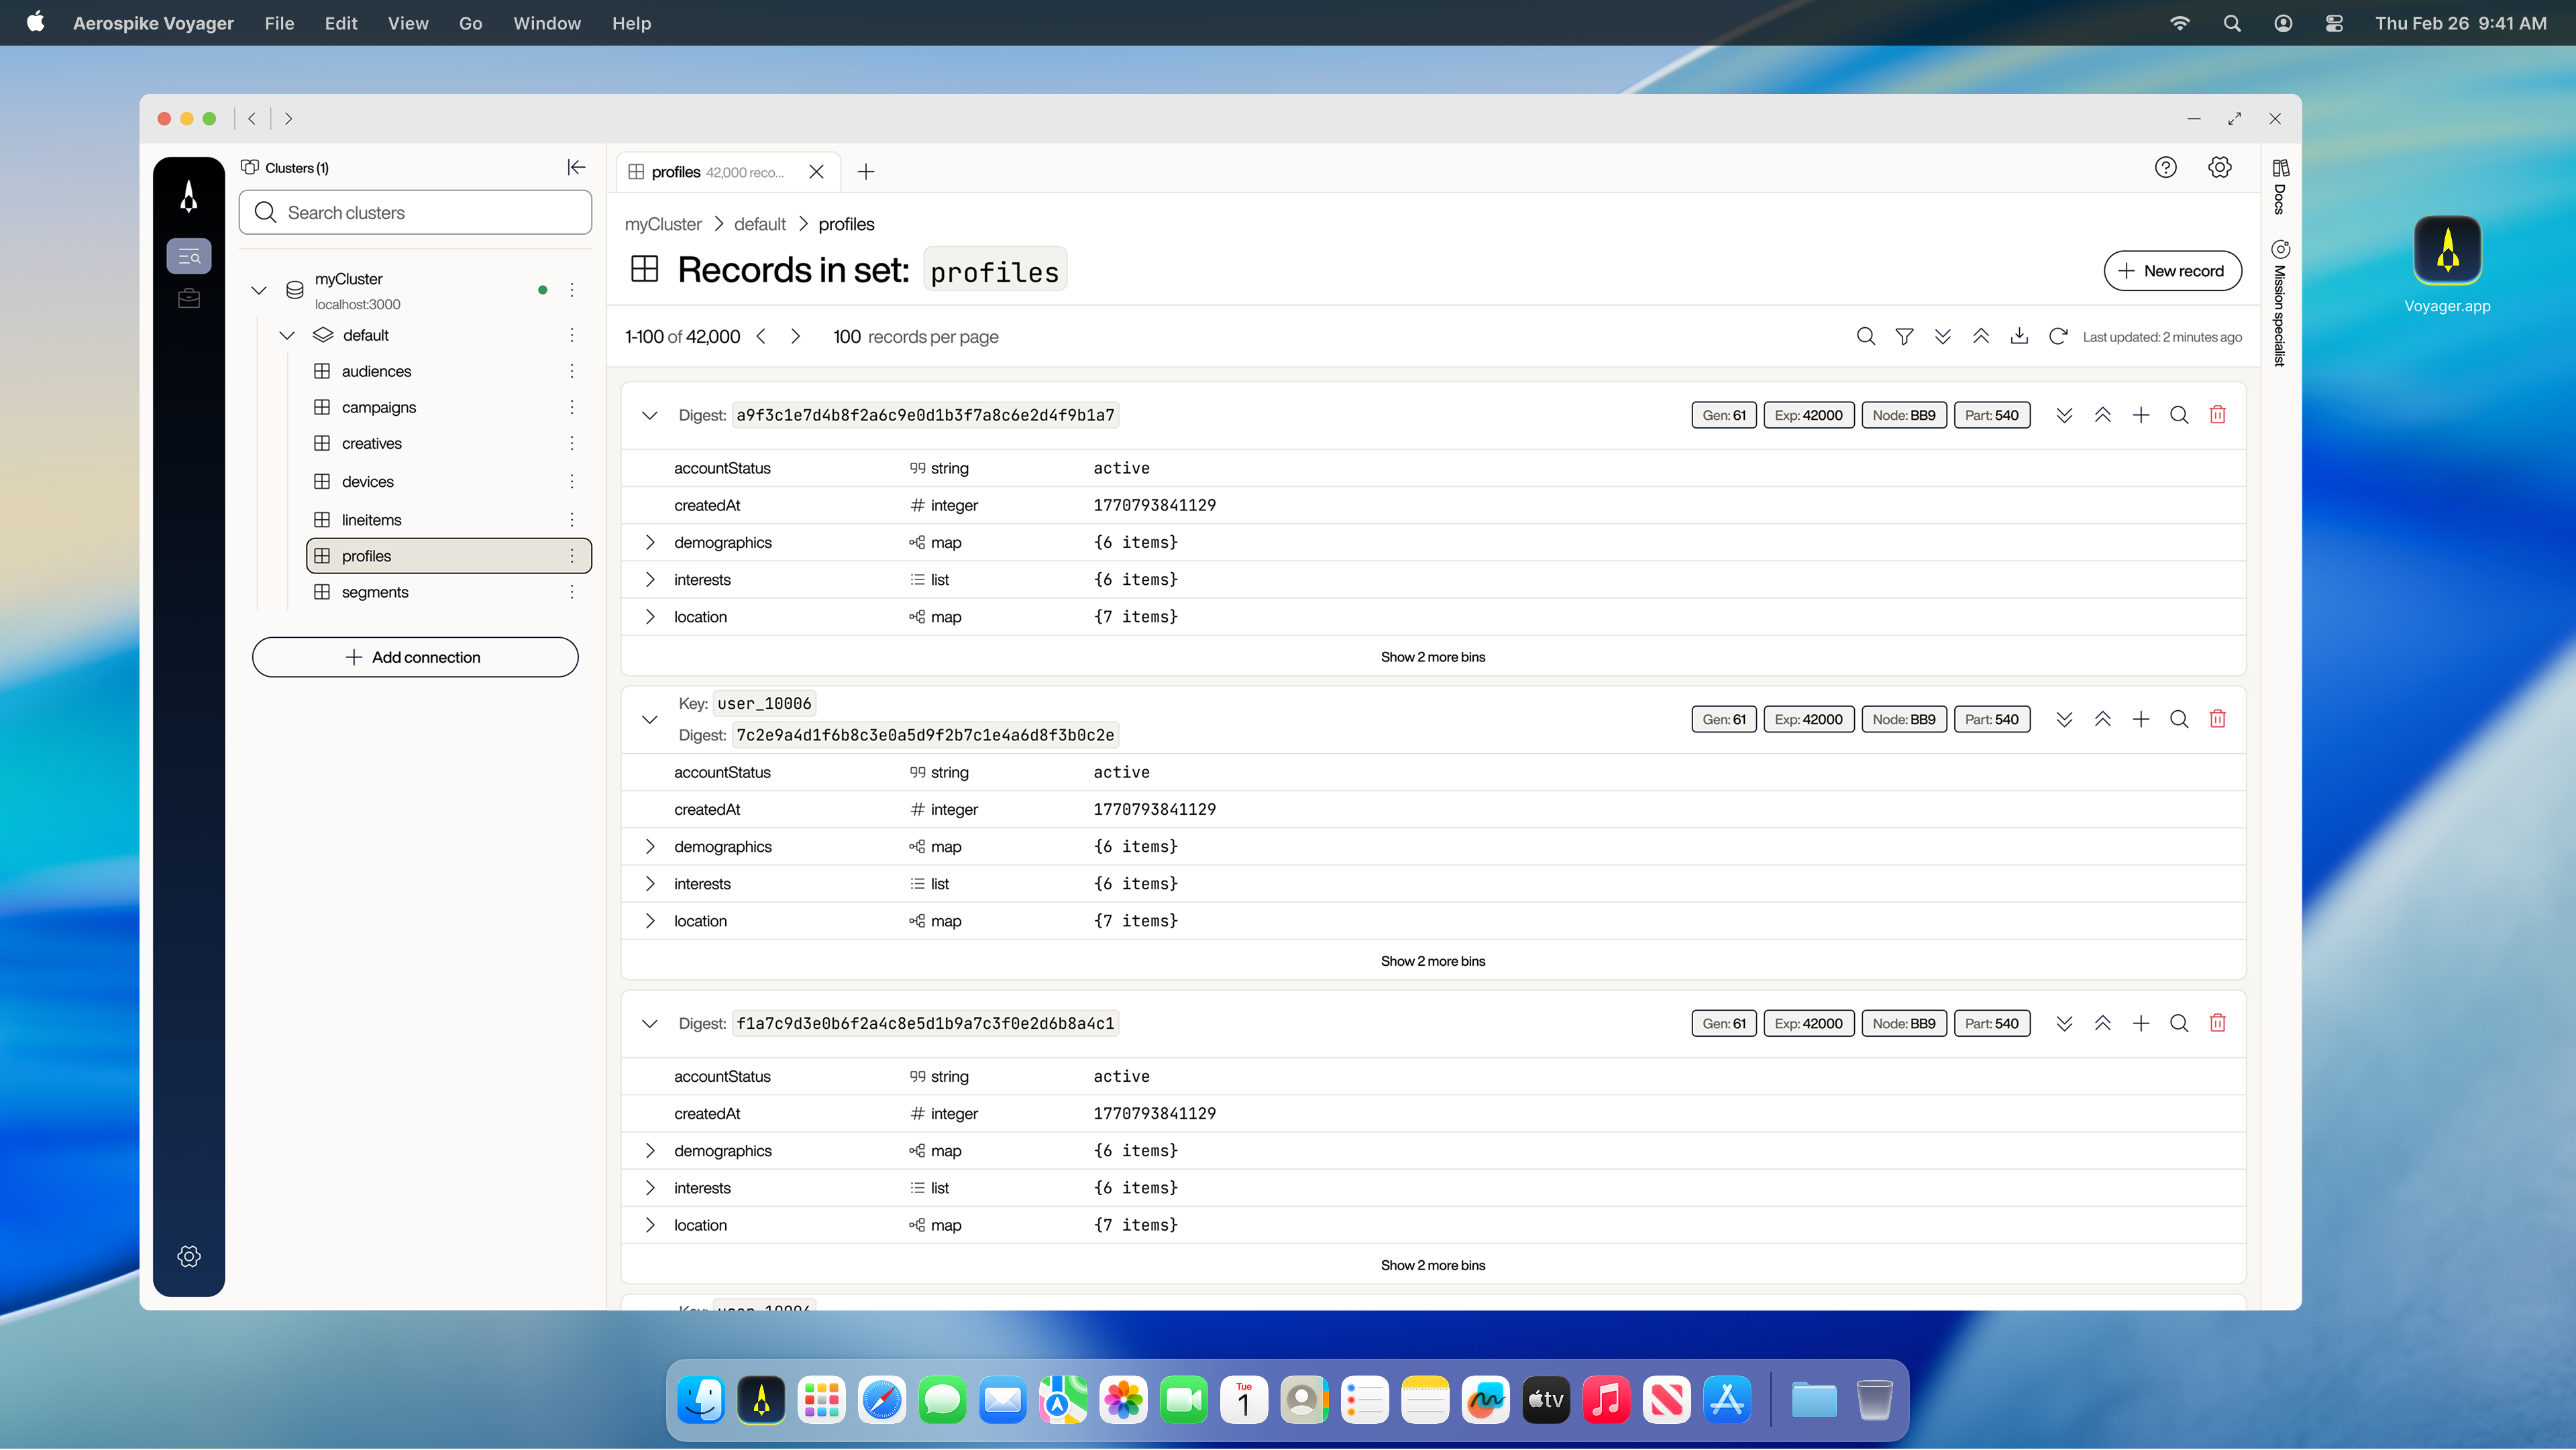Click the New record button

point(2172,271)
